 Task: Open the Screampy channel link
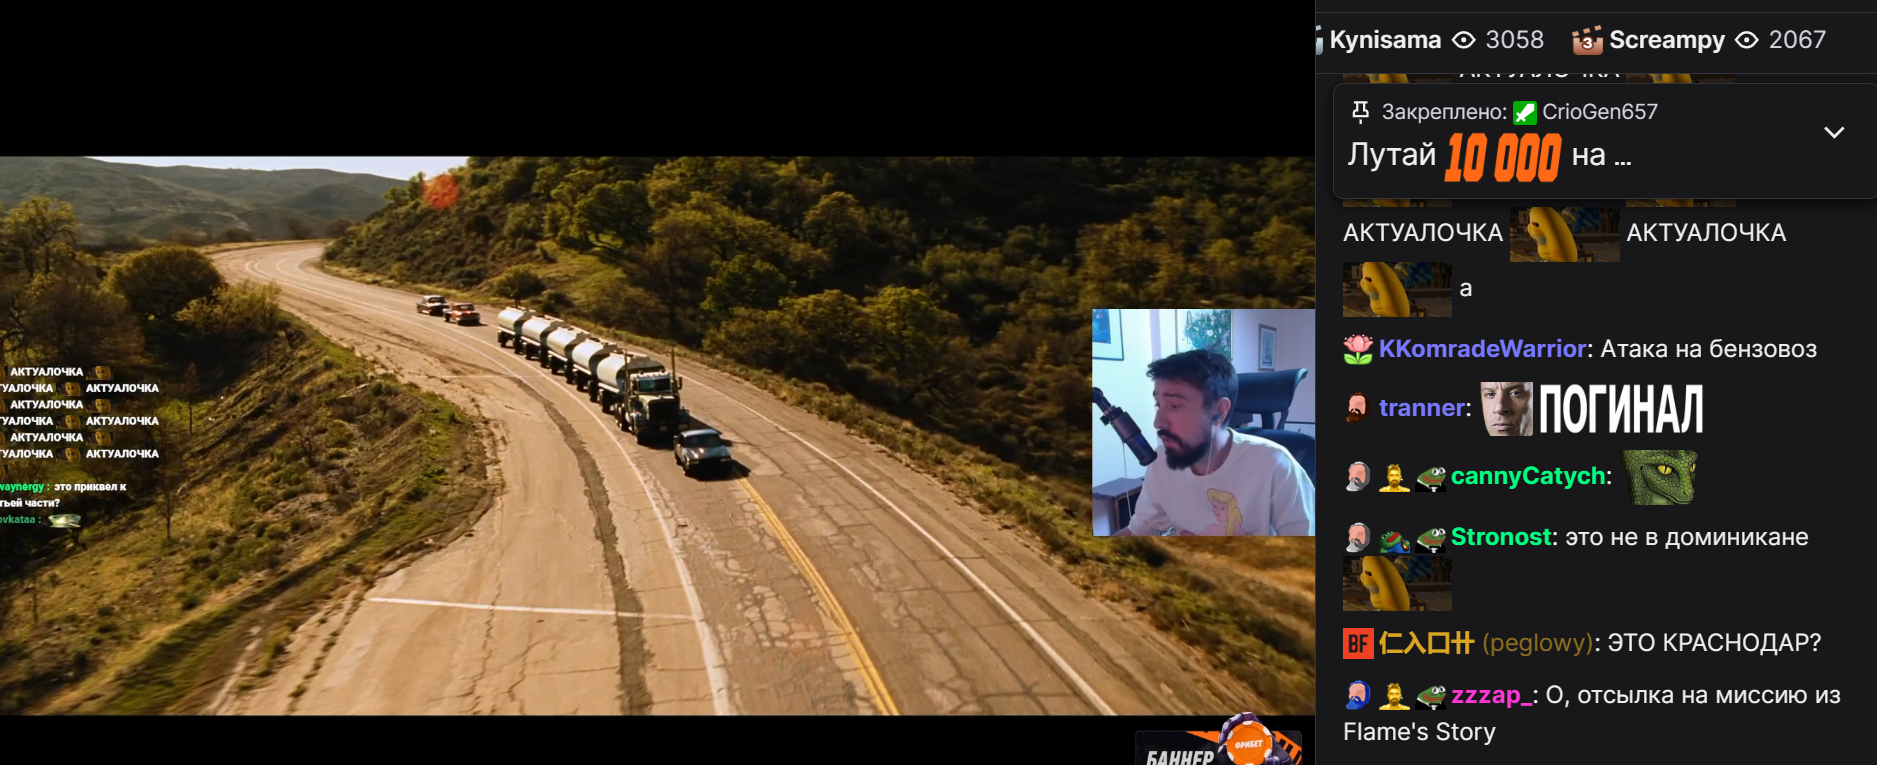click(x=1667, y=40)
